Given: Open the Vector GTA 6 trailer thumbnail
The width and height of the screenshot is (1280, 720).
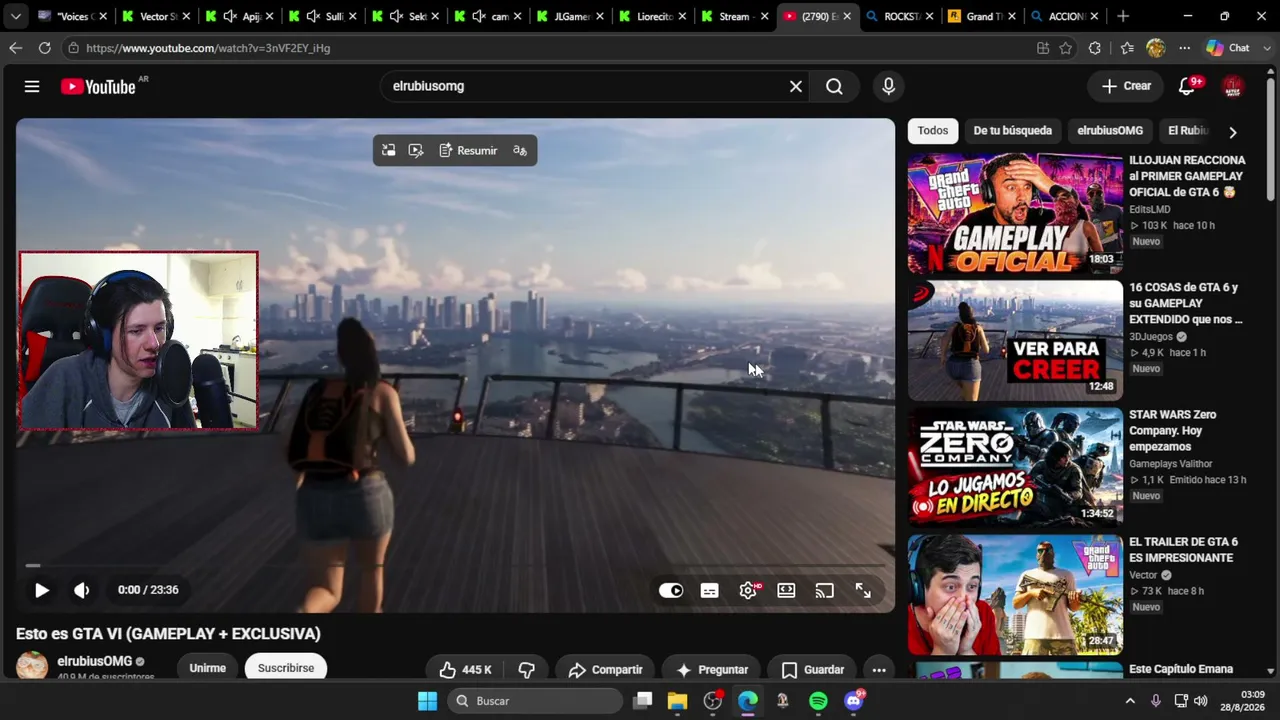Looking at the screenshot, I should [x=1015, y=594].
